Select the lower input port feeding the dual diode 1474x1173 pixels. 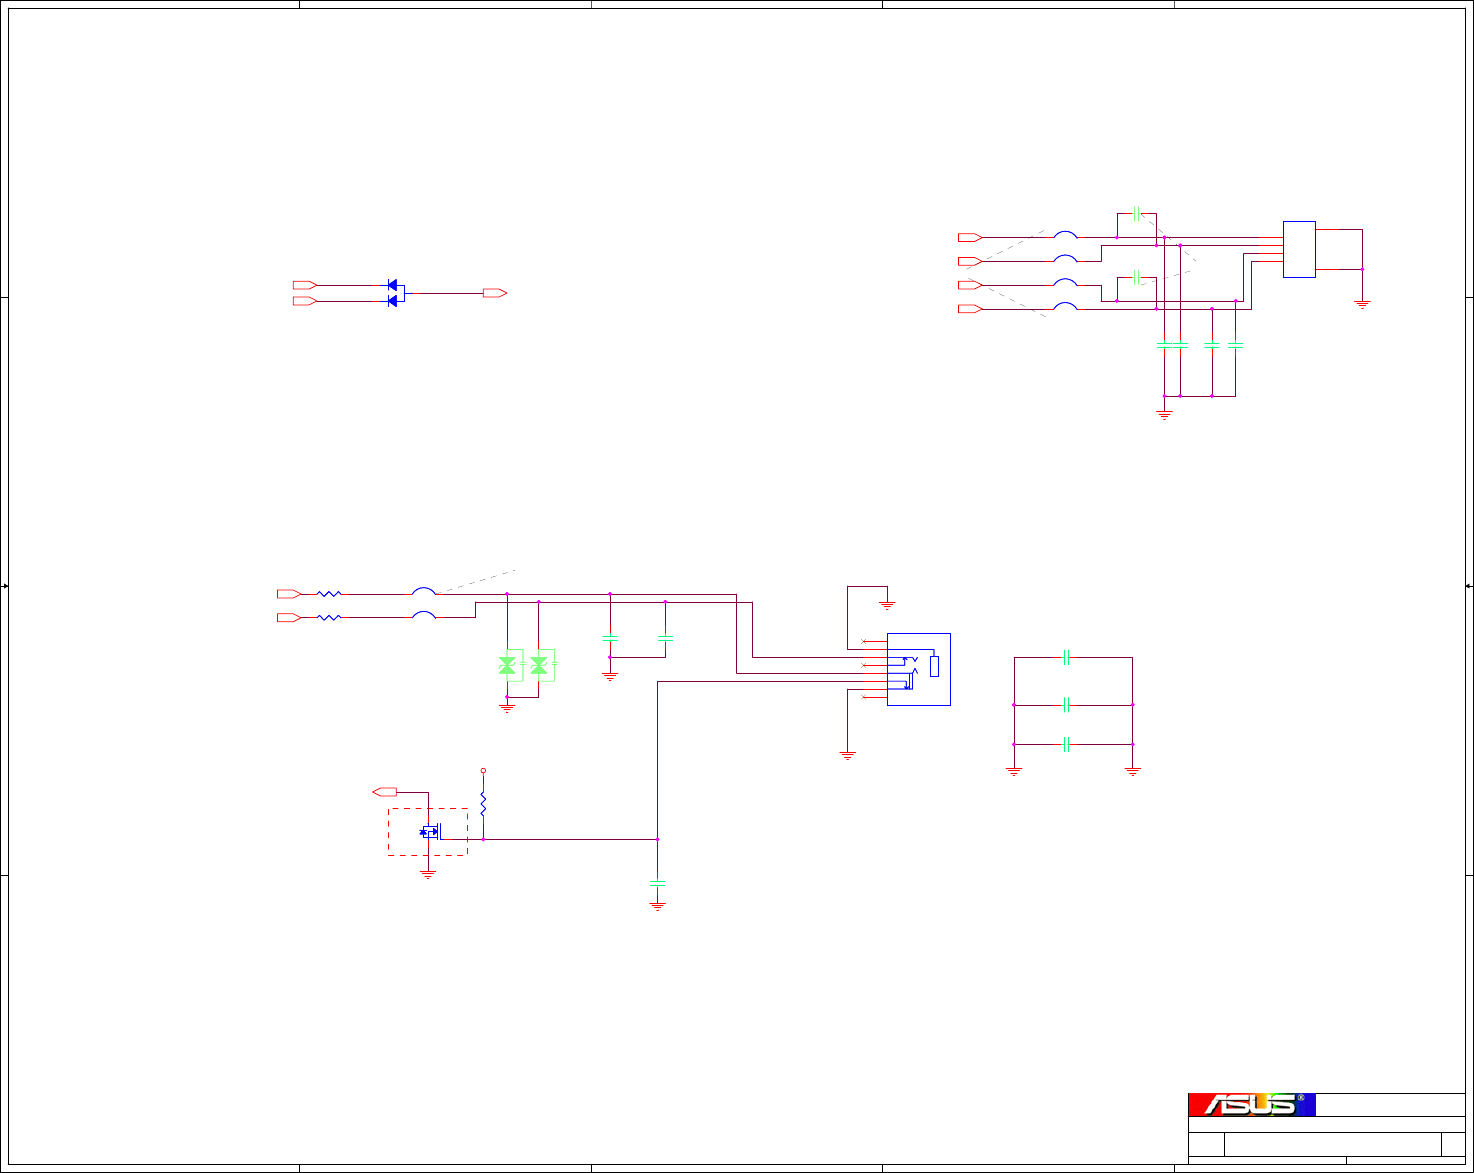pos(305,300)
